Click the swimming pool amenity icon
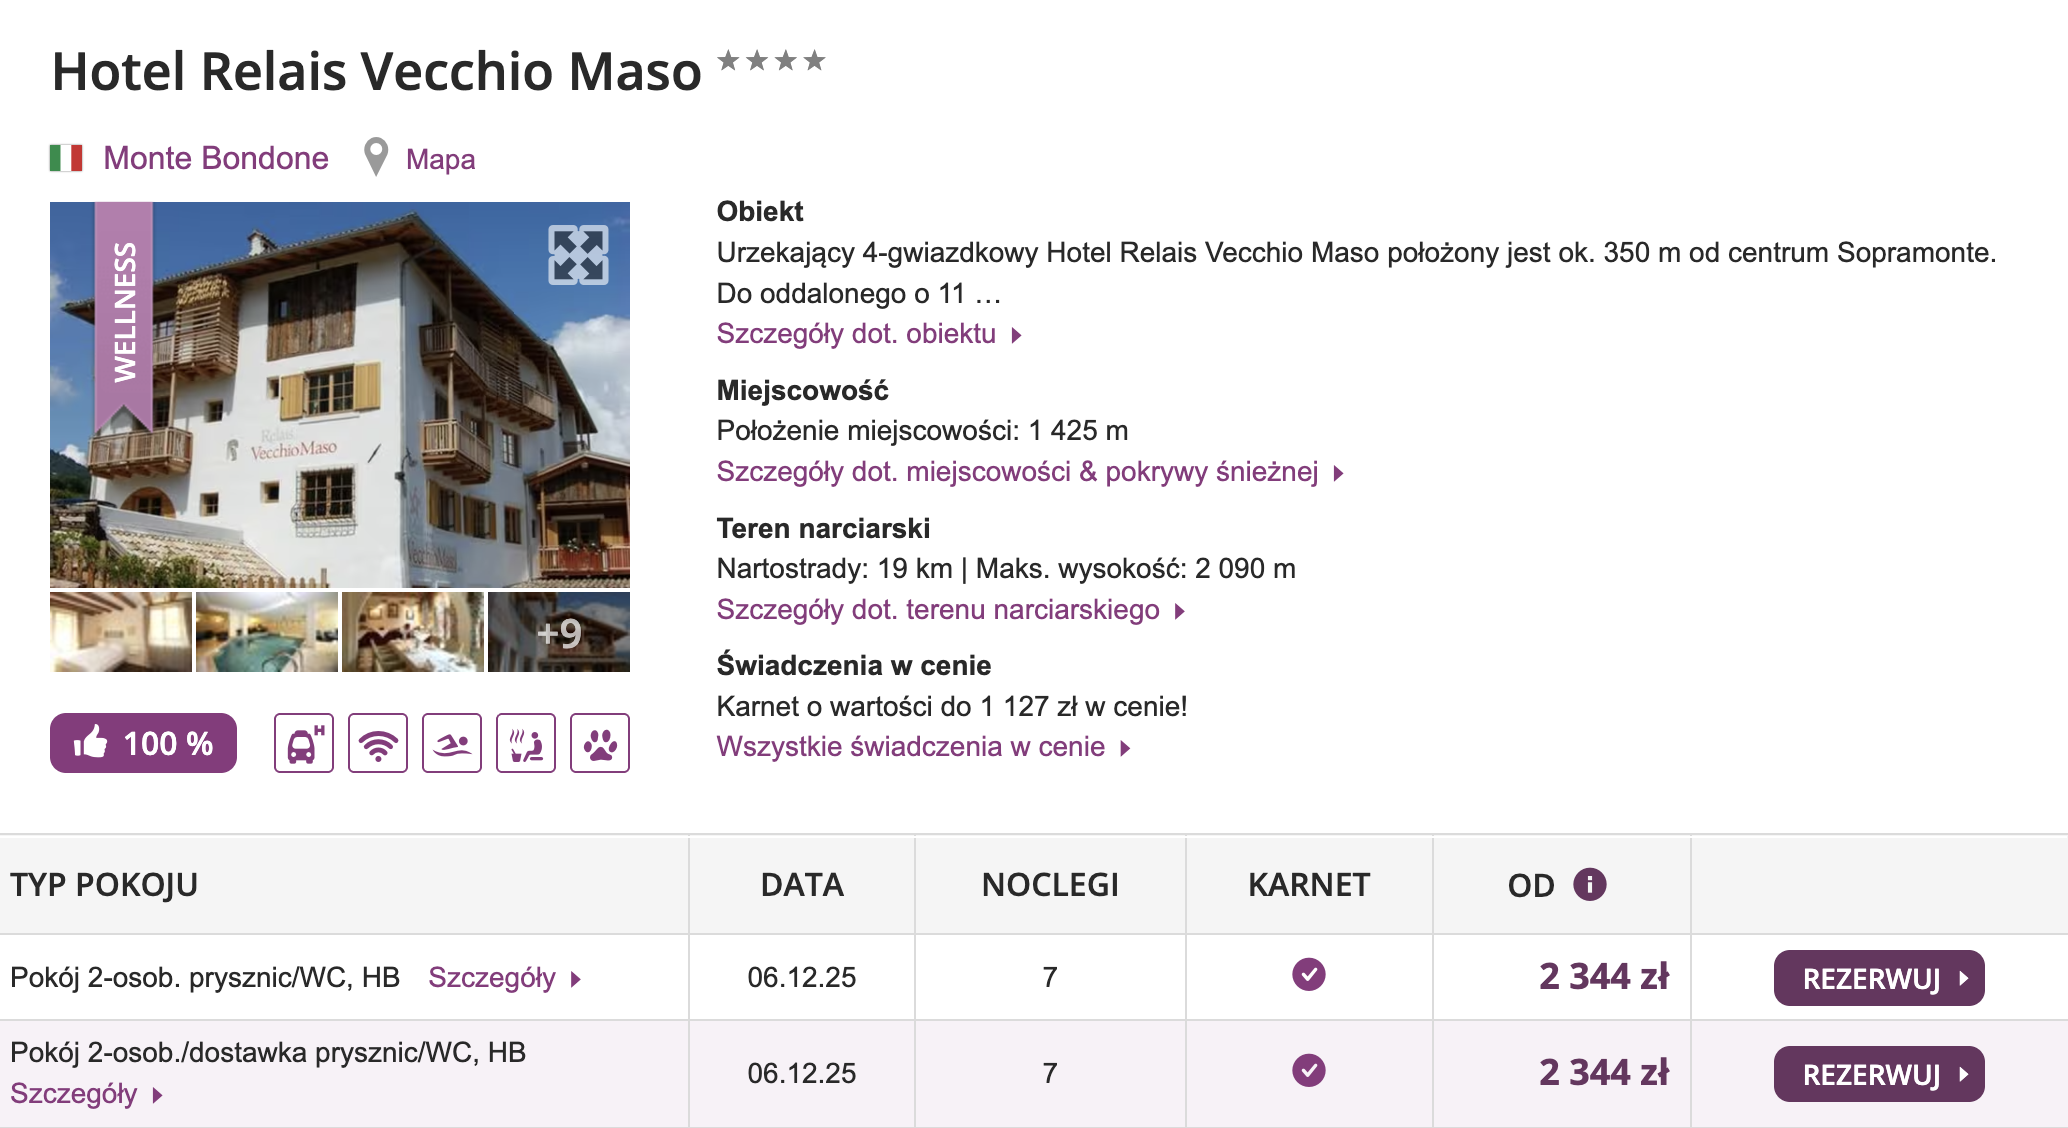 tap(452, 743)
